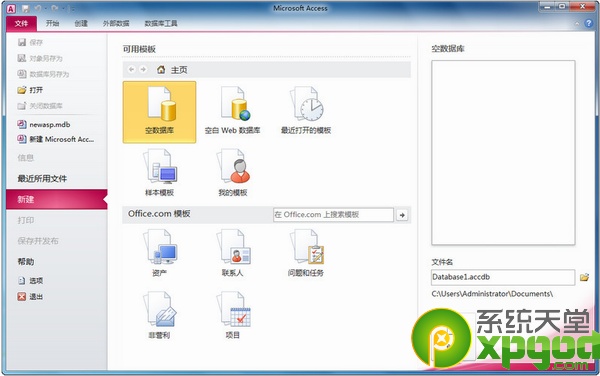This screenshot has height=376, width=600.
Task: Open recent file newasp.mdb
Action: pyautogui.click(x=44, y=124)
